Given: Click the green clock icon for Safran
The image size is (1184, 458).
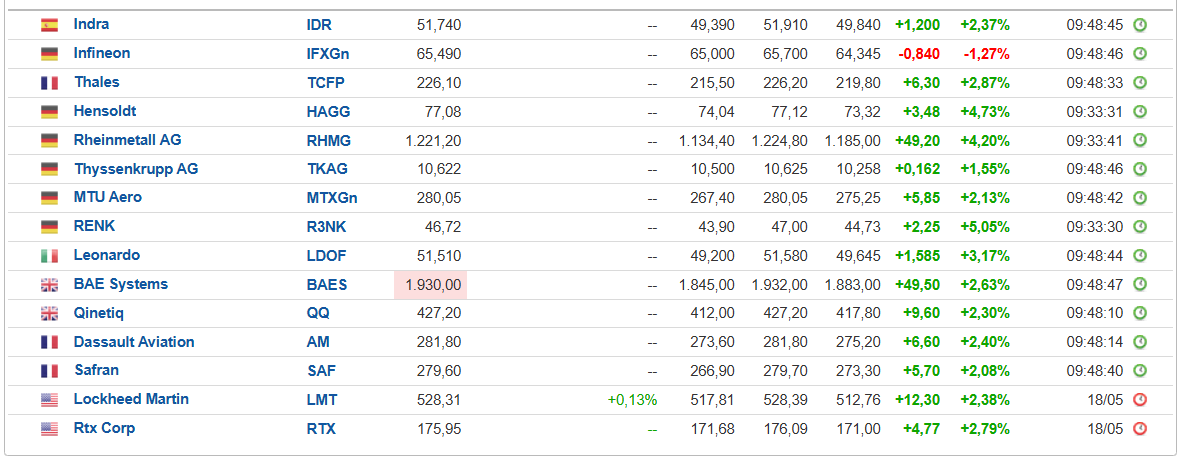Looking at the screenshot, I should [x=1140, y=370].
